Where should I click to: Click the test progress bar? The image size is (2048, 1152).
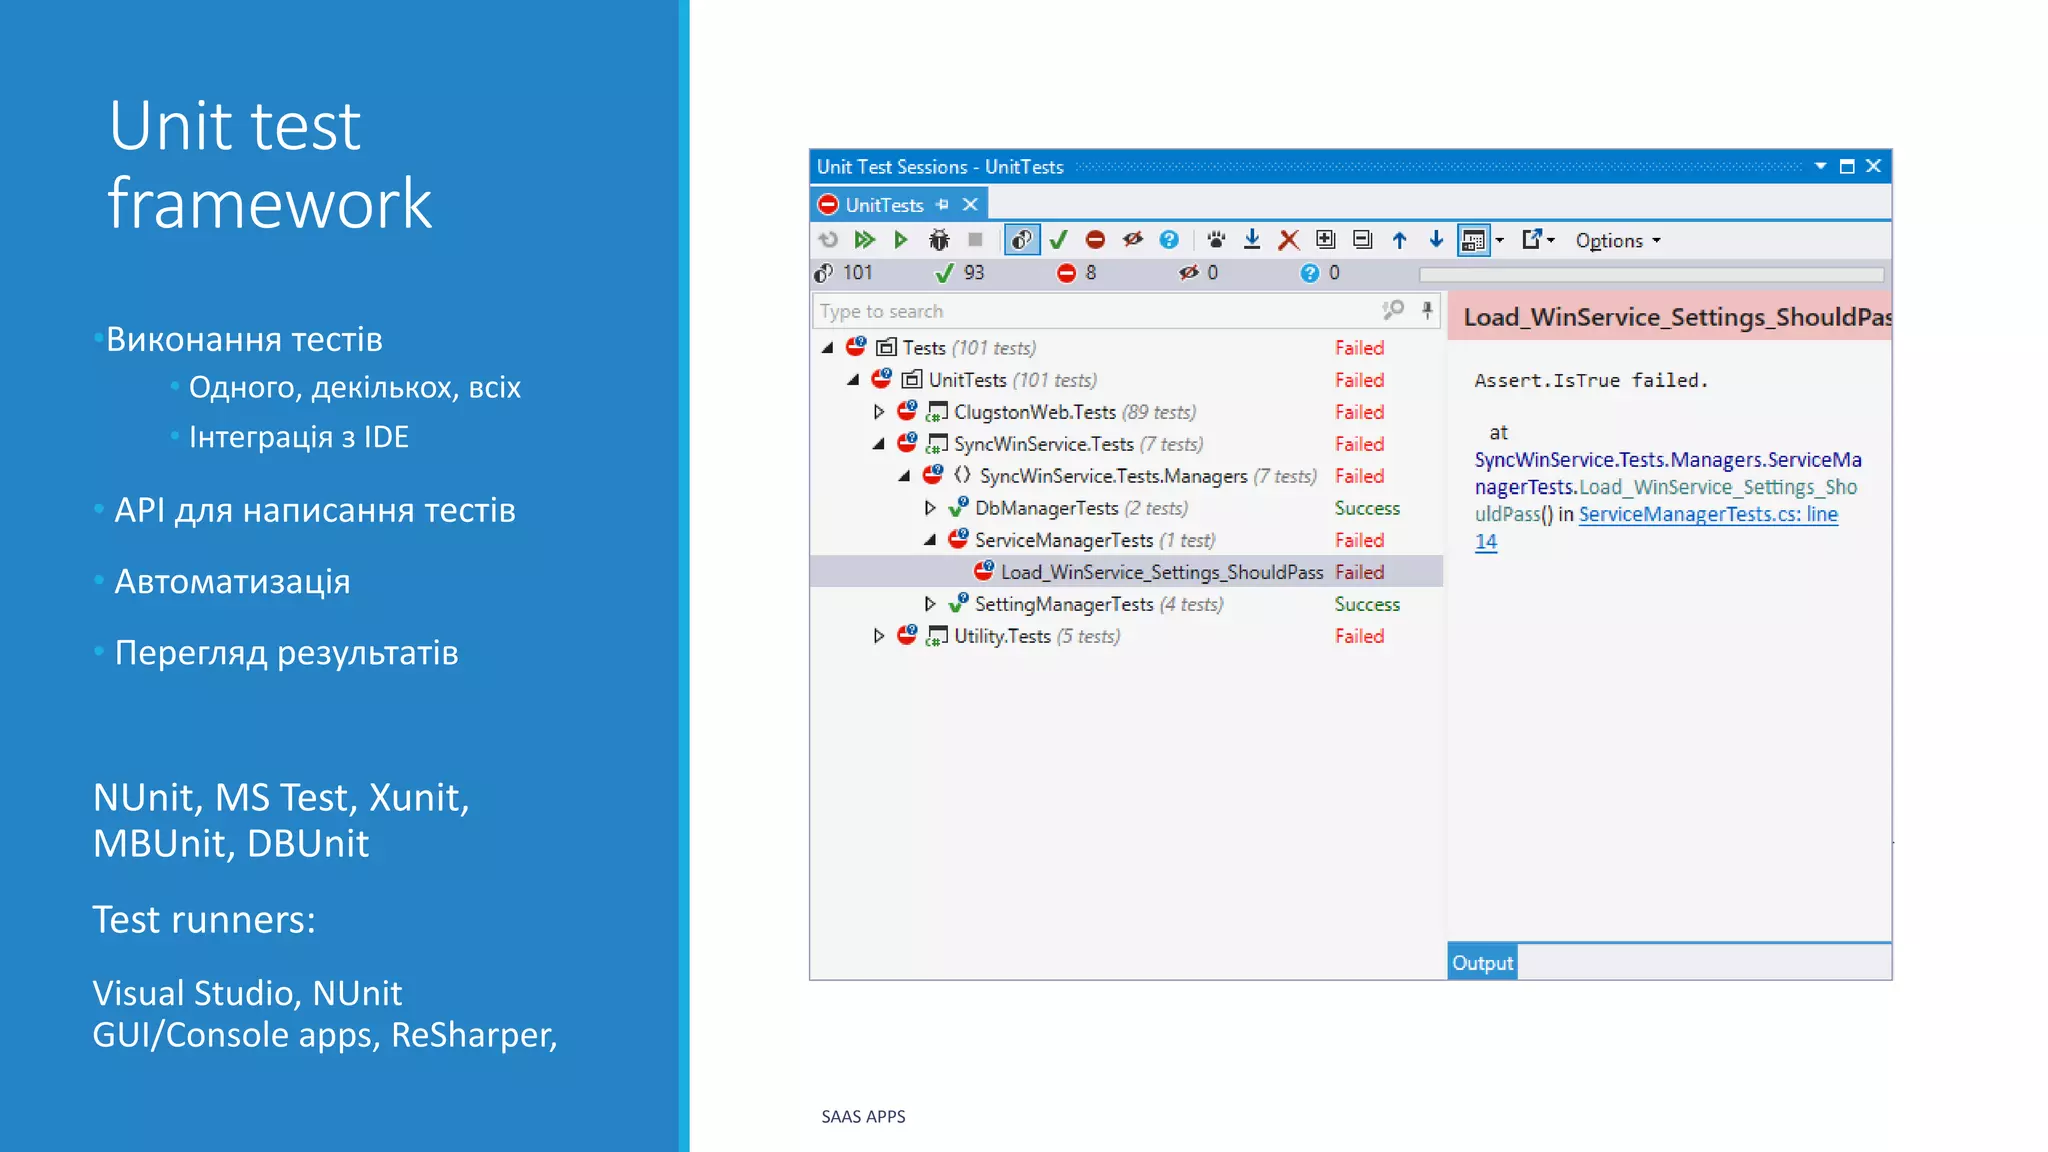click(1651, 274)
